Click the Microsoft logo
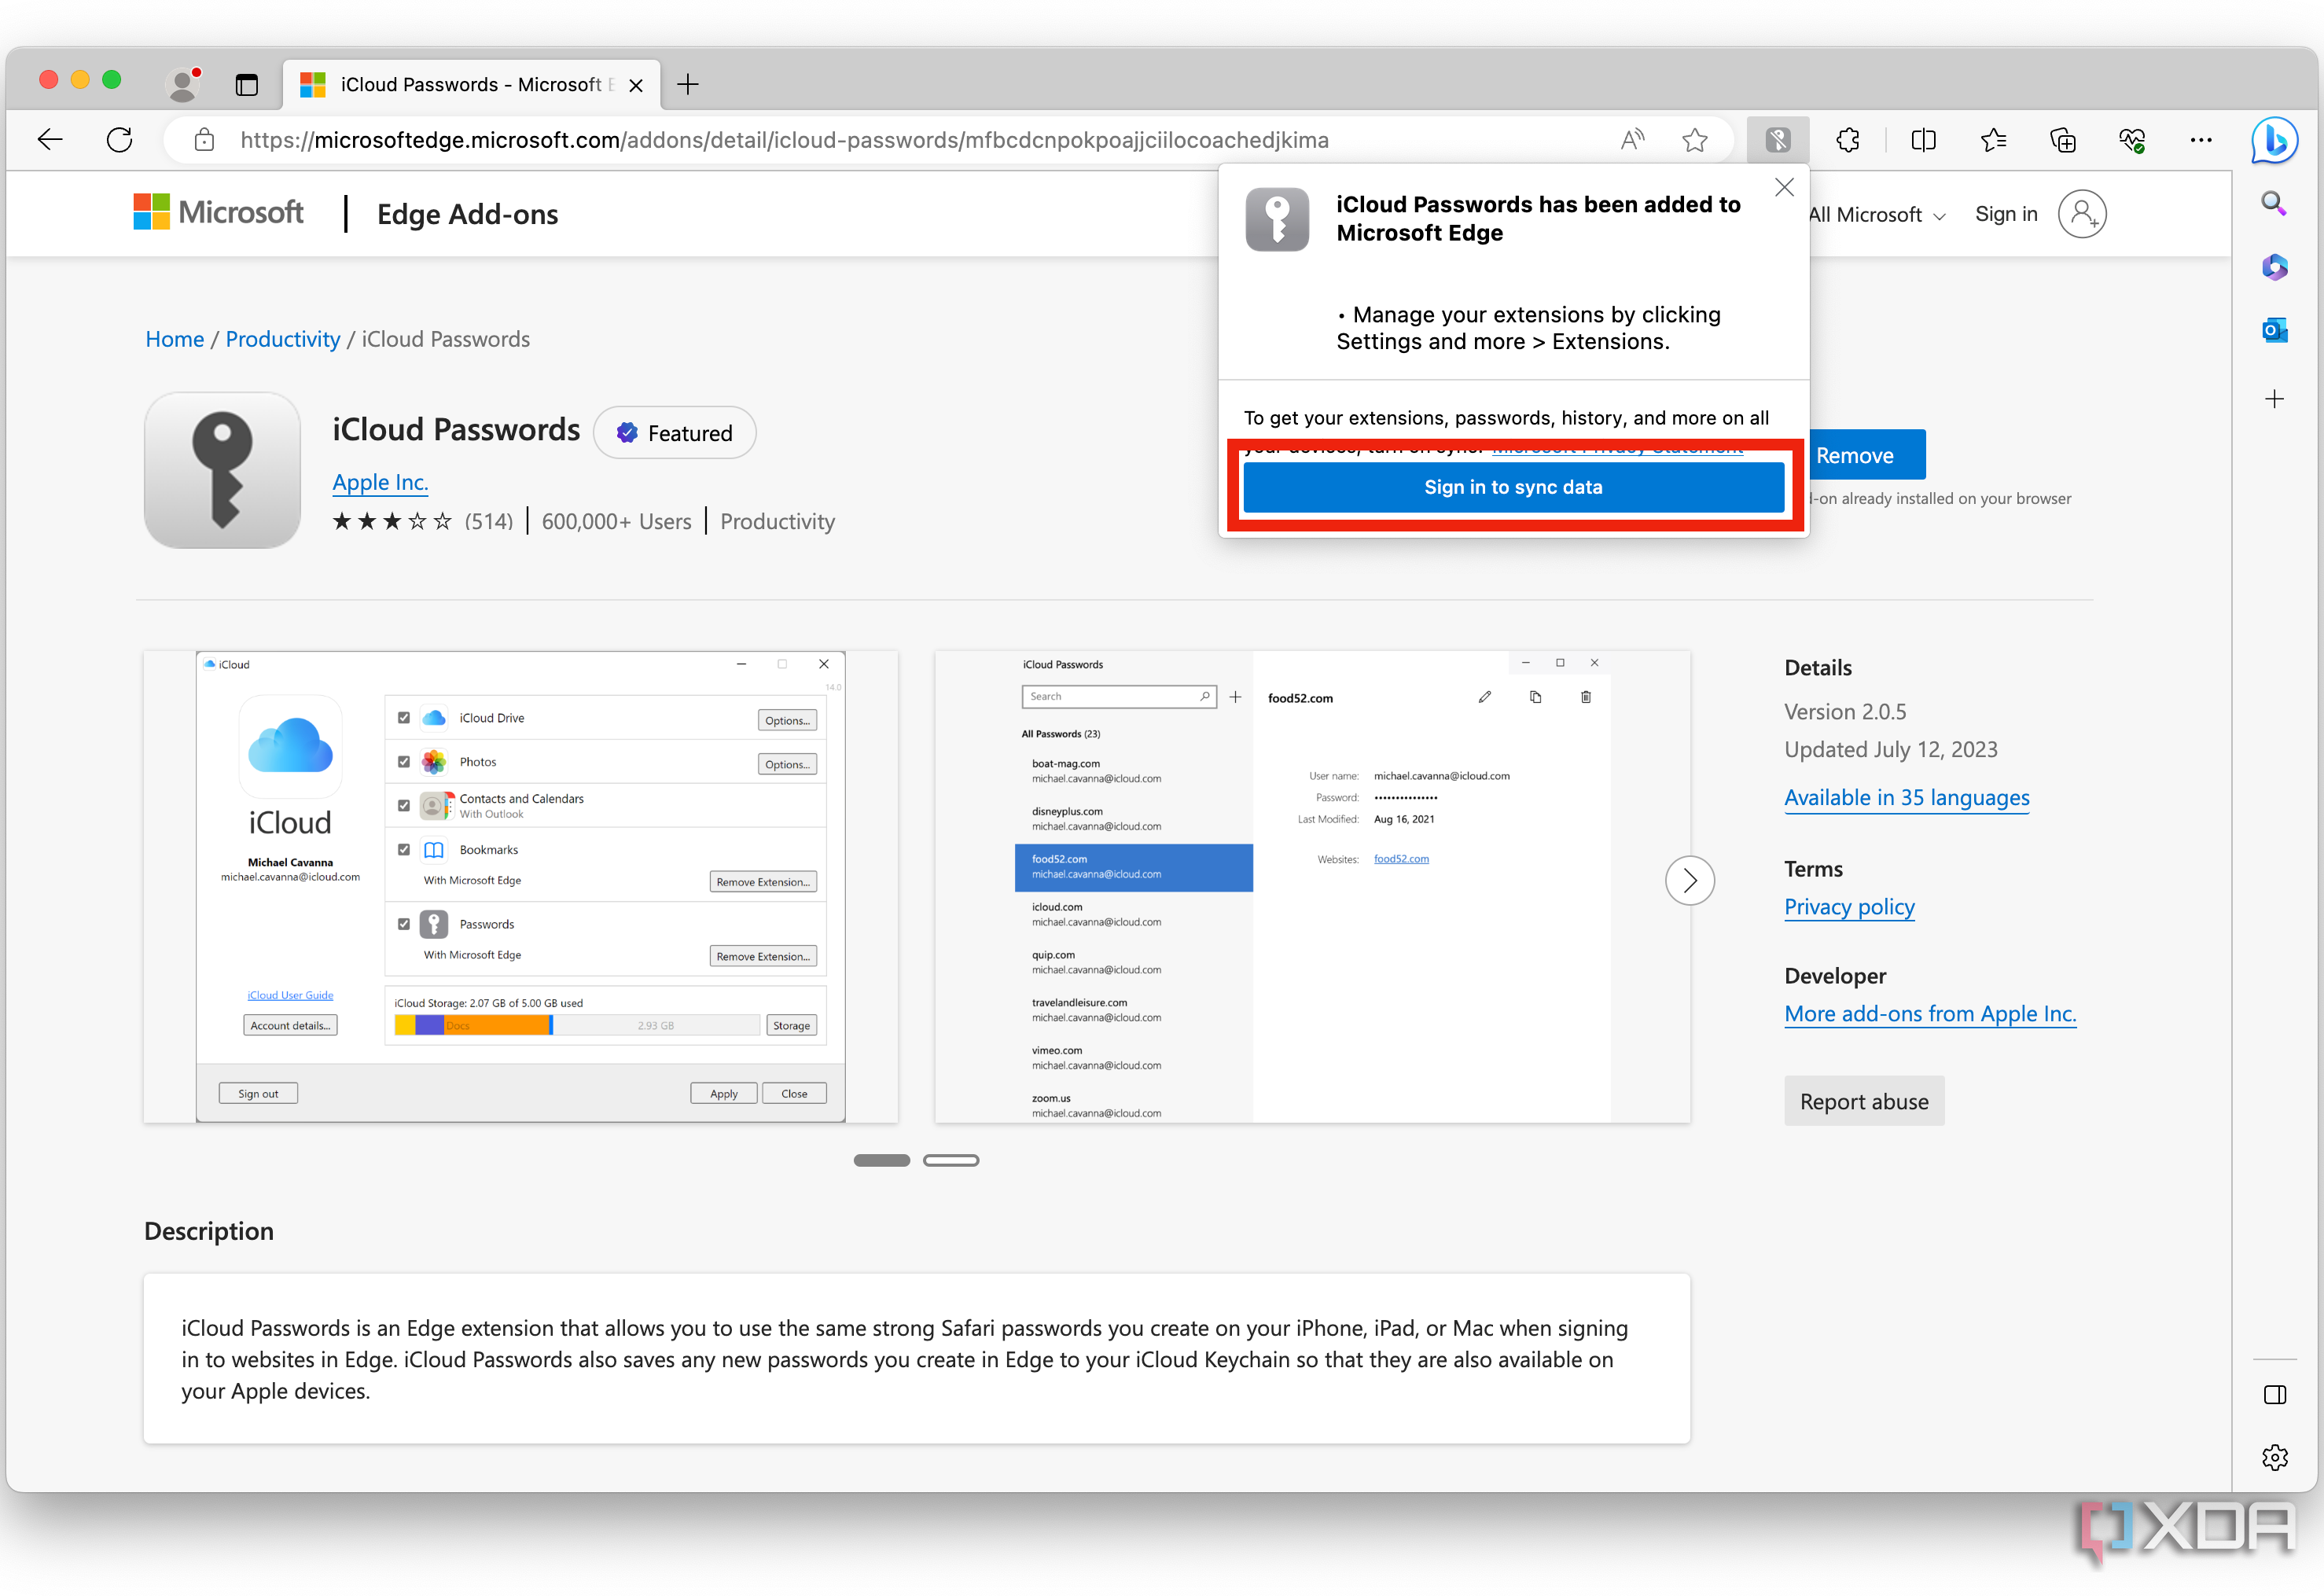The image size is (2324, 1596). 218,212
